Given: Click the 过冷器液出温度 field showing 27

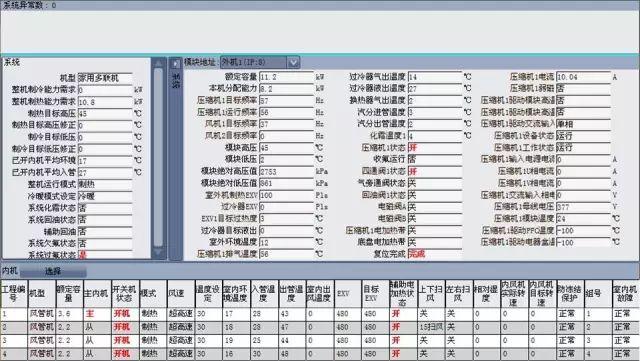Looking at the screenshot, I should coord(435,88).
